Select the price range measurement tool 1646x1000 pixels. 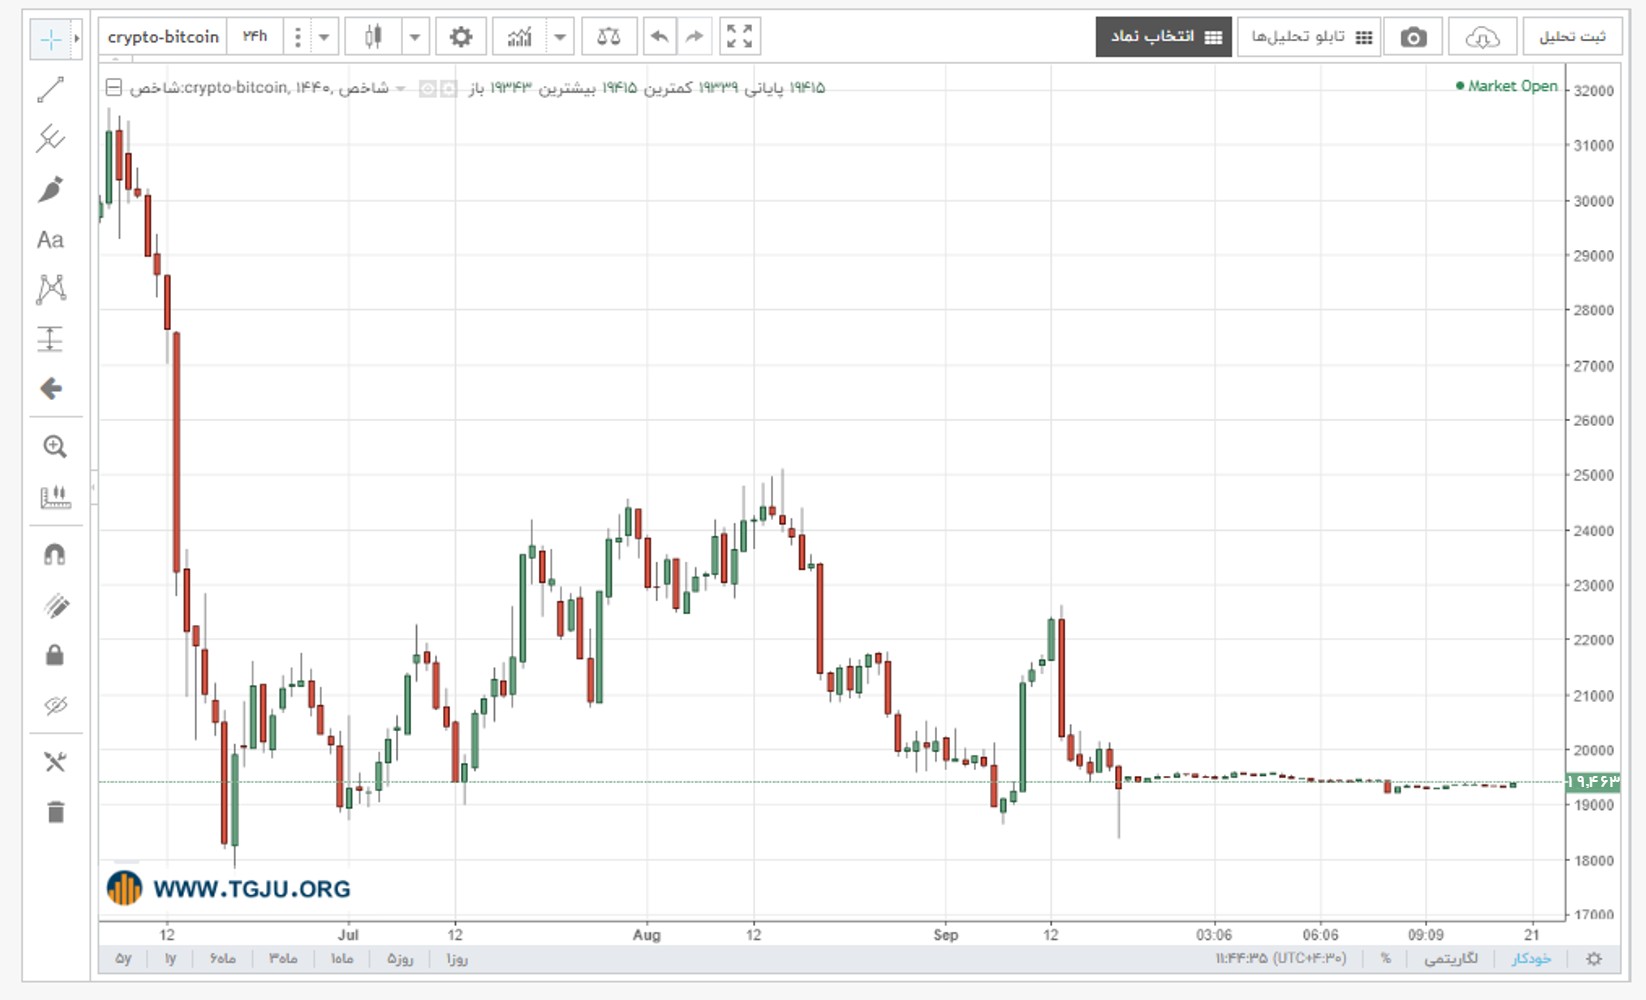pyautogui.click(x=50, y=339)
